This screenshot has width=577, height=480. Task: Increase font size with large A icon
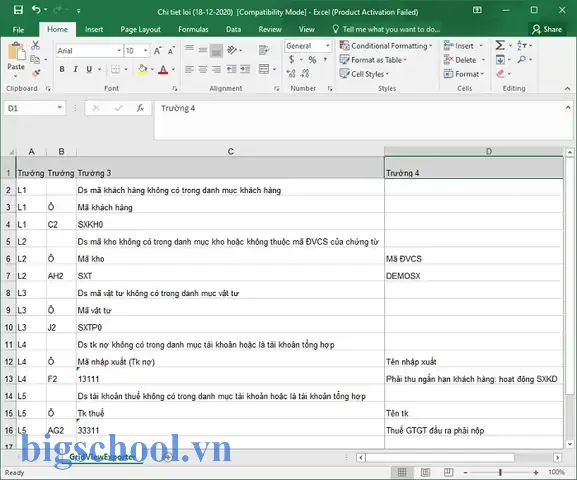157,51
